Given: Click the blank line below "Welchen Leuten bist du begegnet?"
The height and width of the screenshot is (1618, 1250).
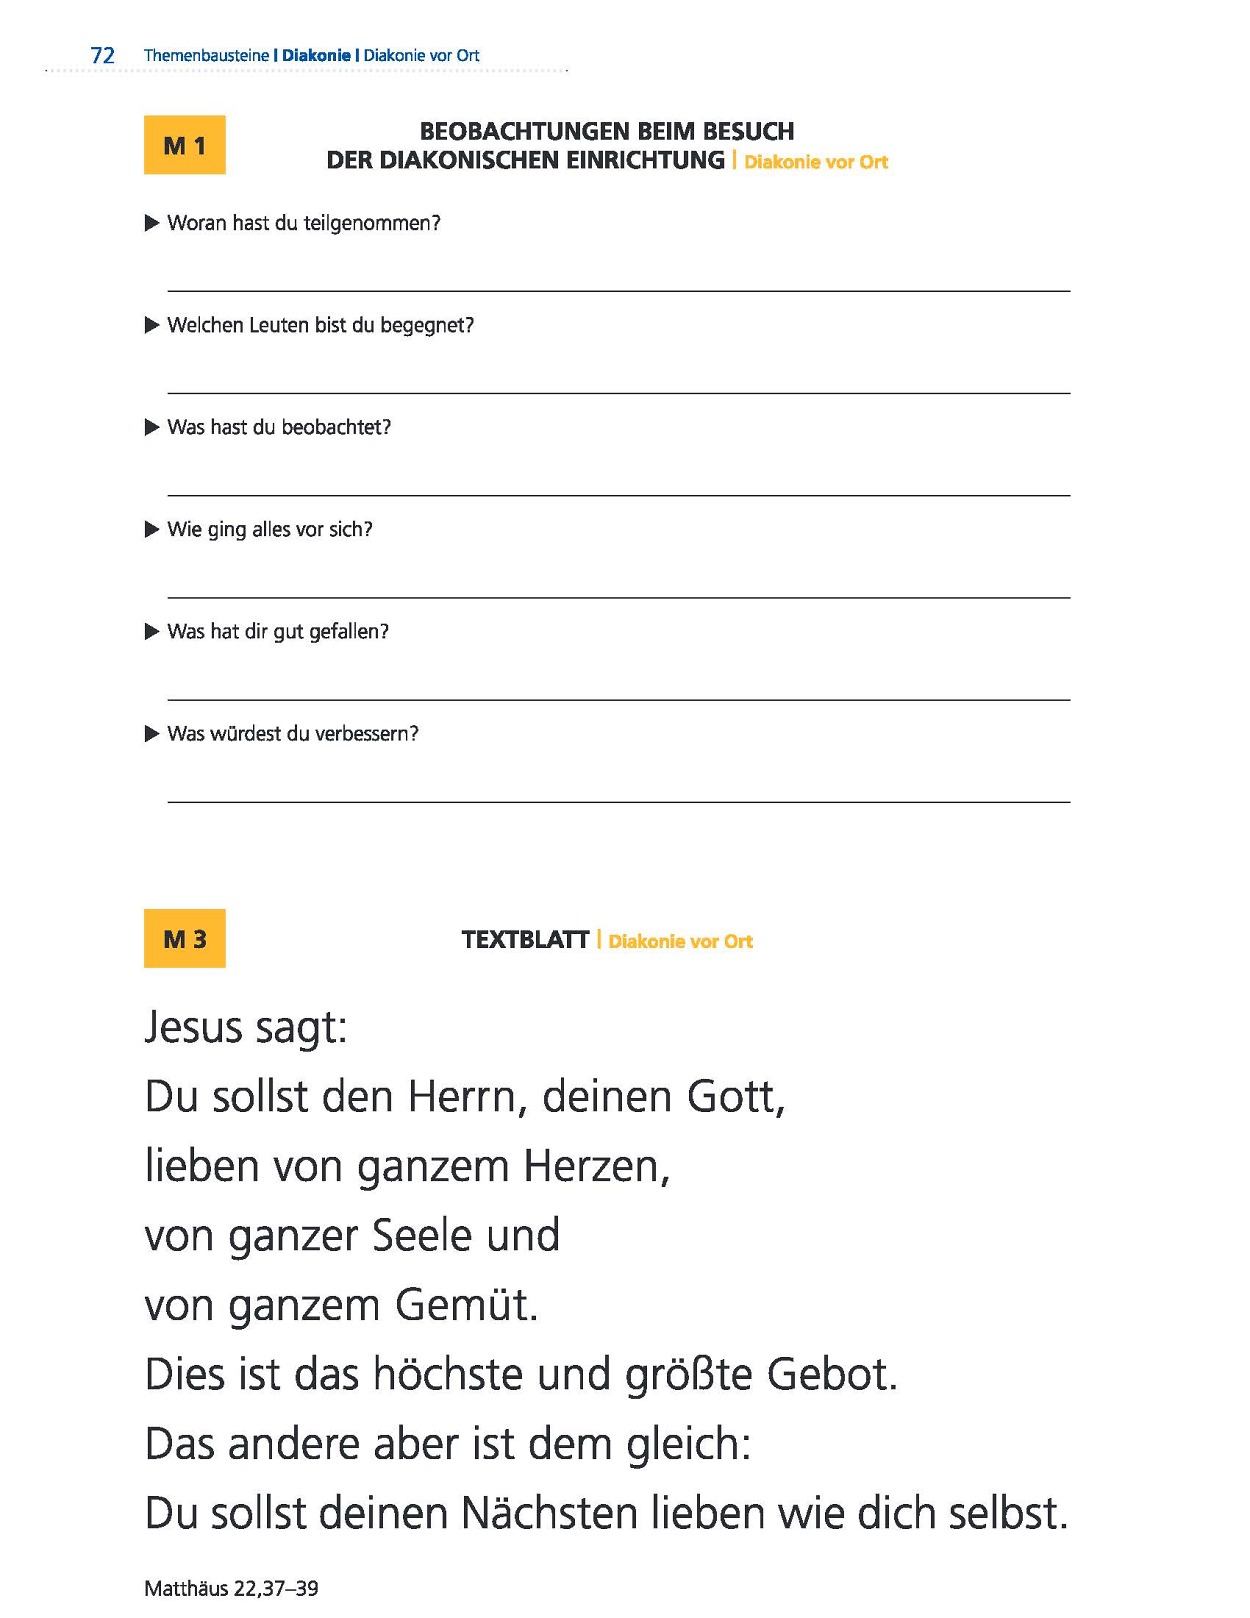Looking at the screenshot, I should pos(618,391).
